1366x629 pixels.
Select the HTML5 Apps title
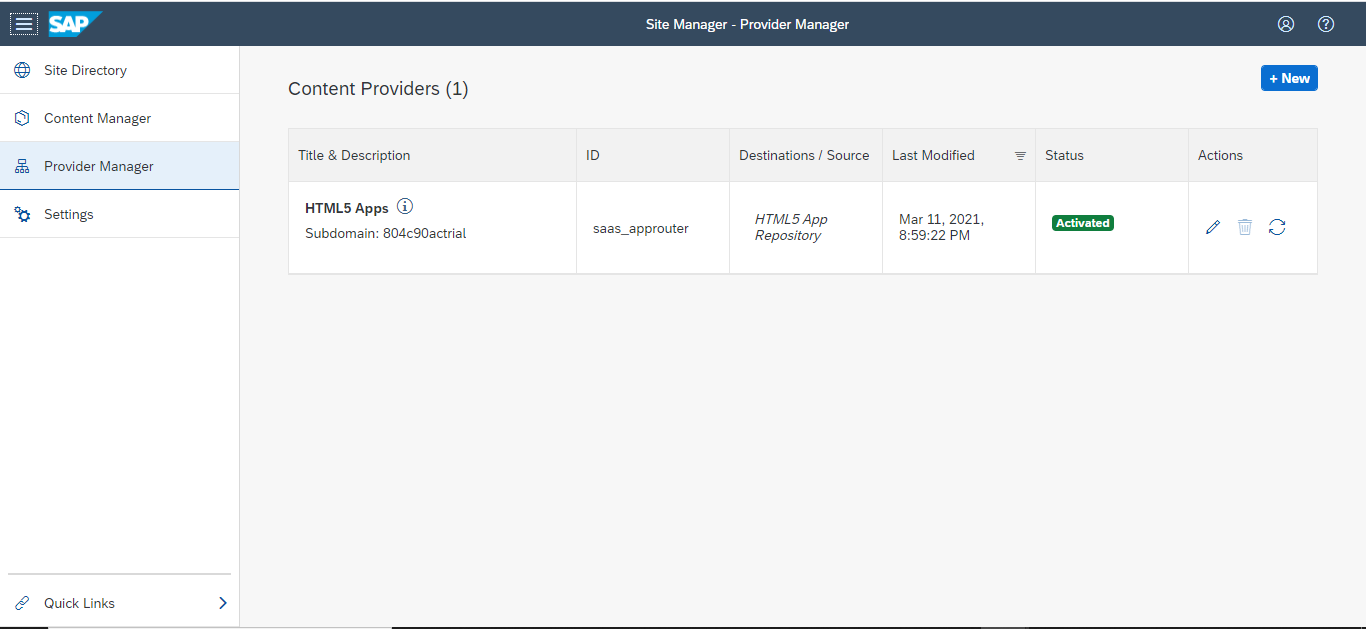tap(347, 208)
